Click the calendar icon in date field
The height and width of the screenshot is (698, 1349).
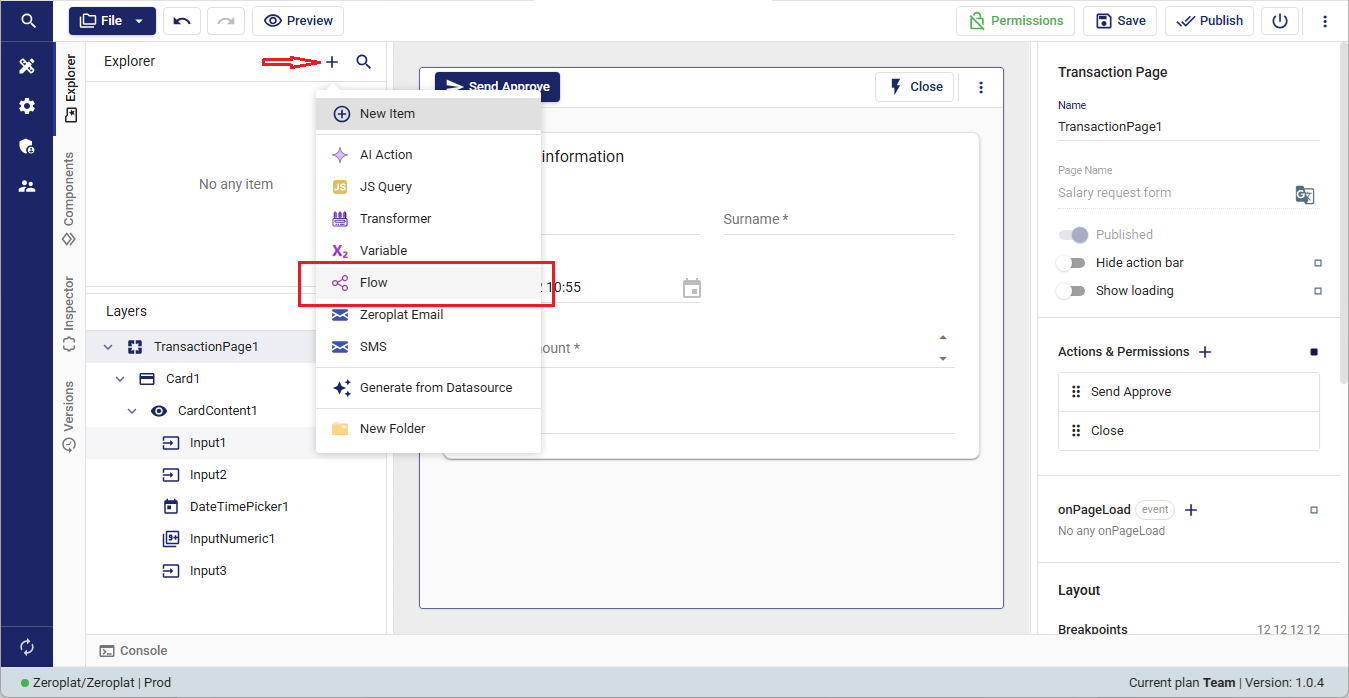[x=691, y=288]
